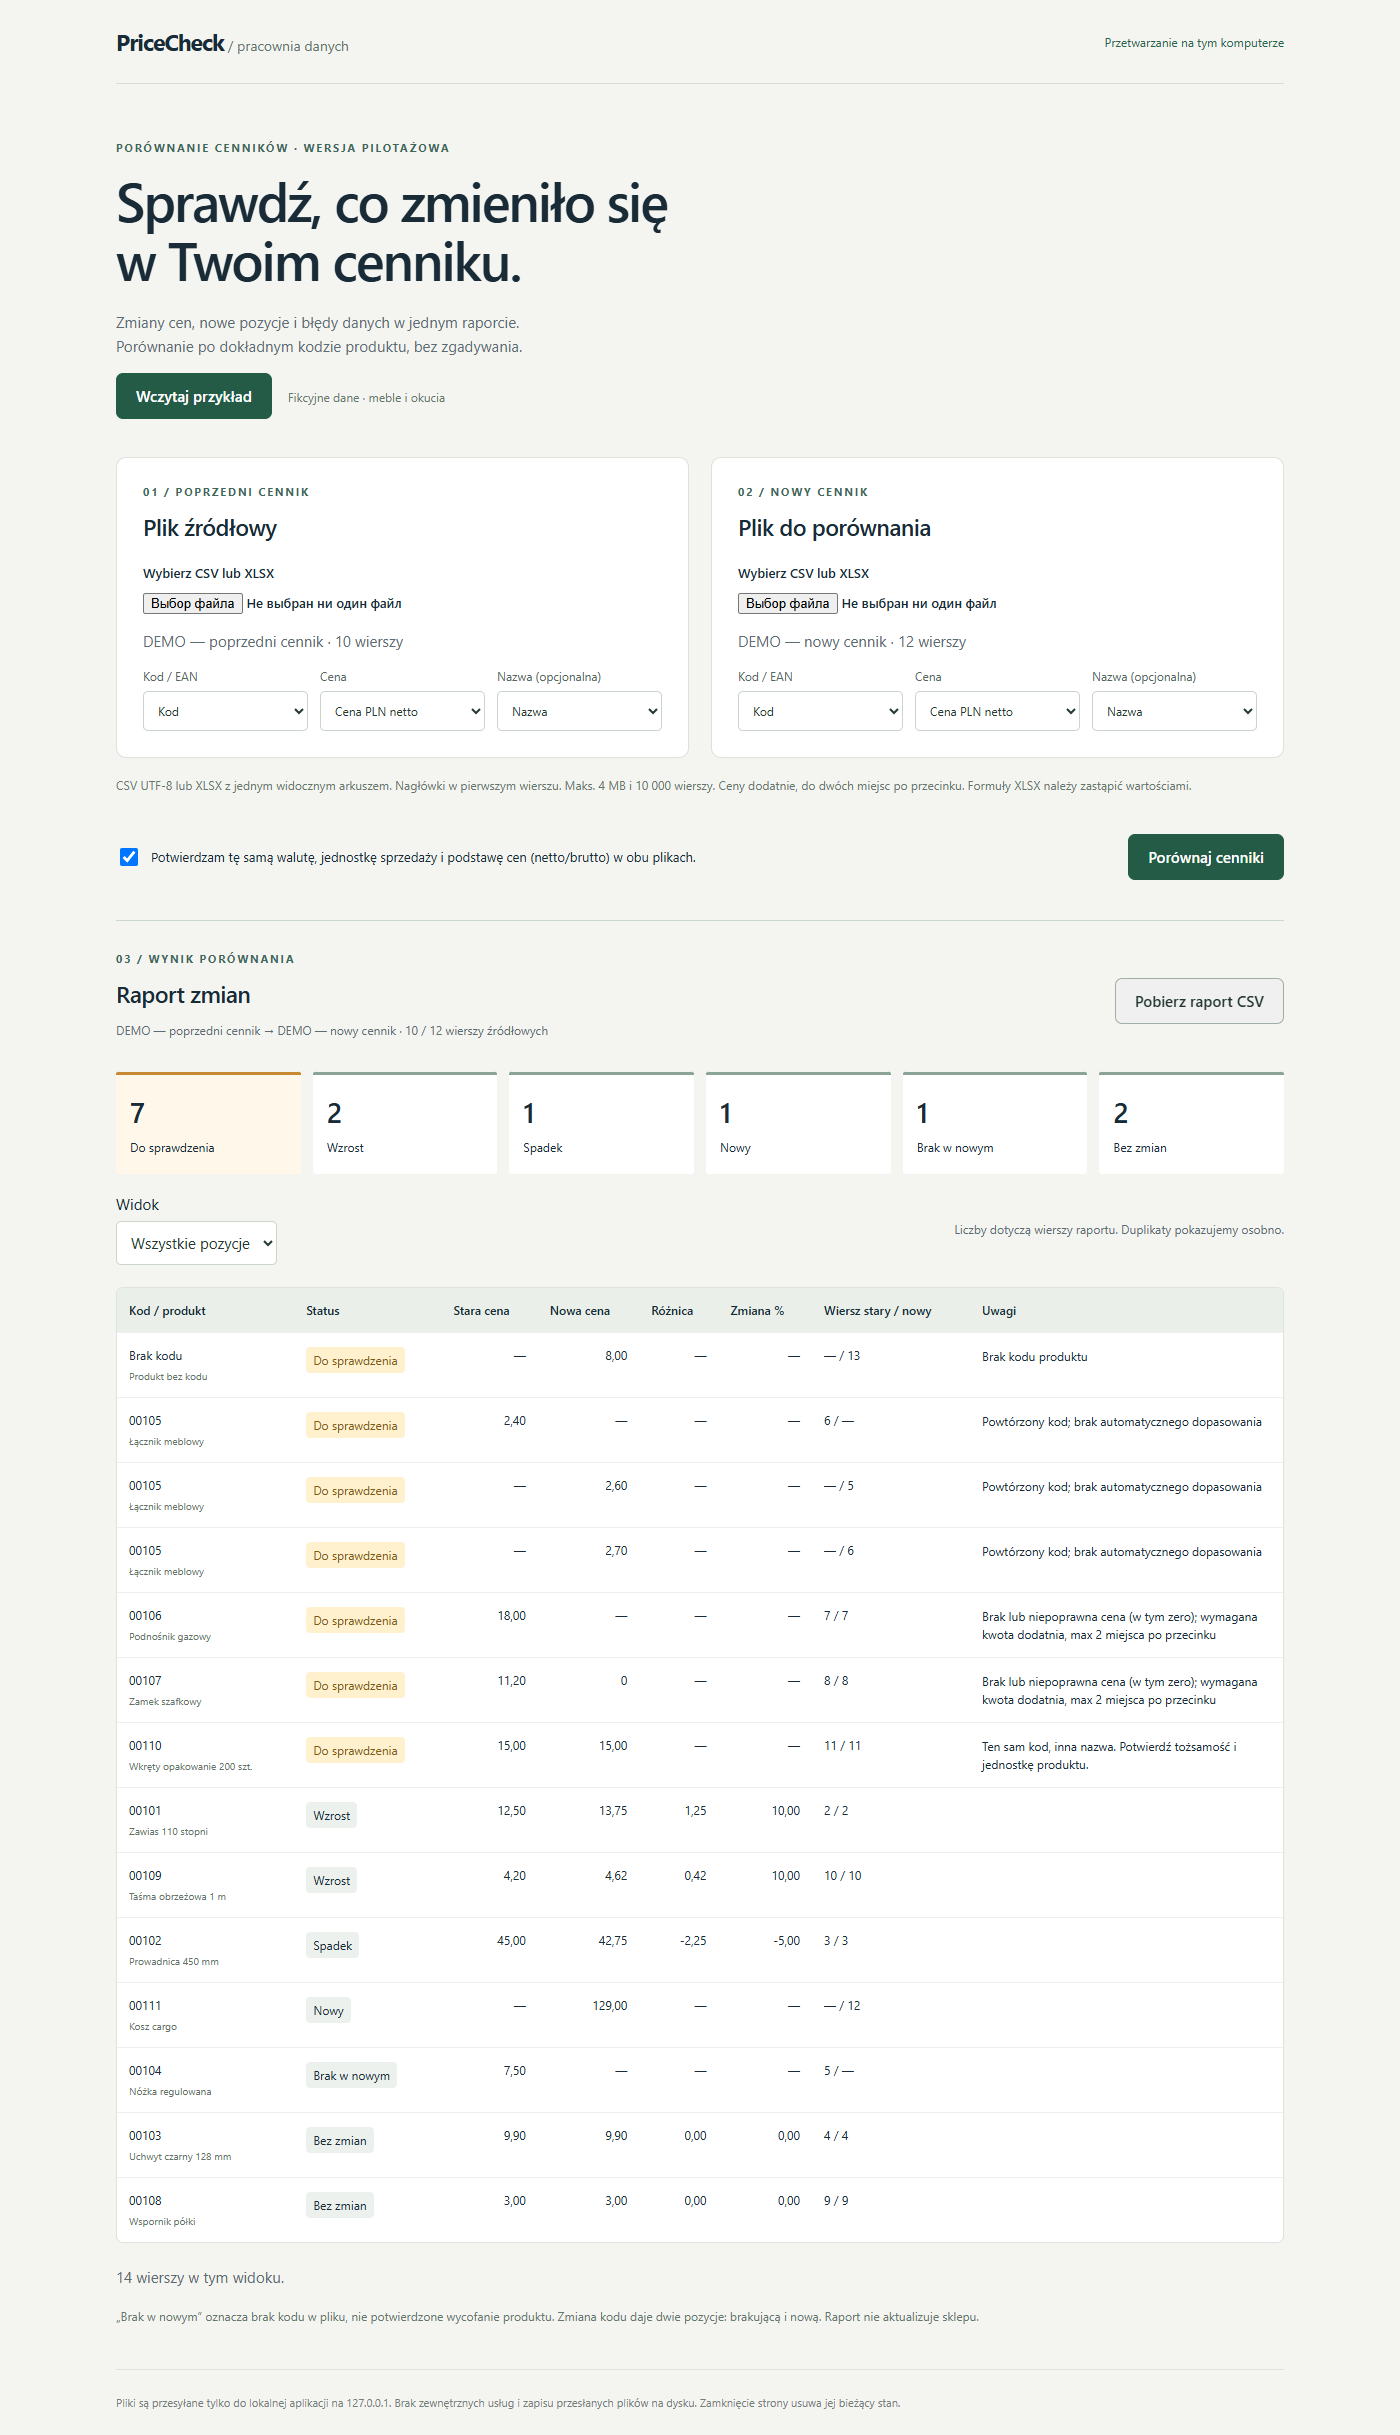Click the "Brak w nowym" badge for 00104
The width and height of the screenshot is (1400, 2435).
click(x=352, y=2075)
